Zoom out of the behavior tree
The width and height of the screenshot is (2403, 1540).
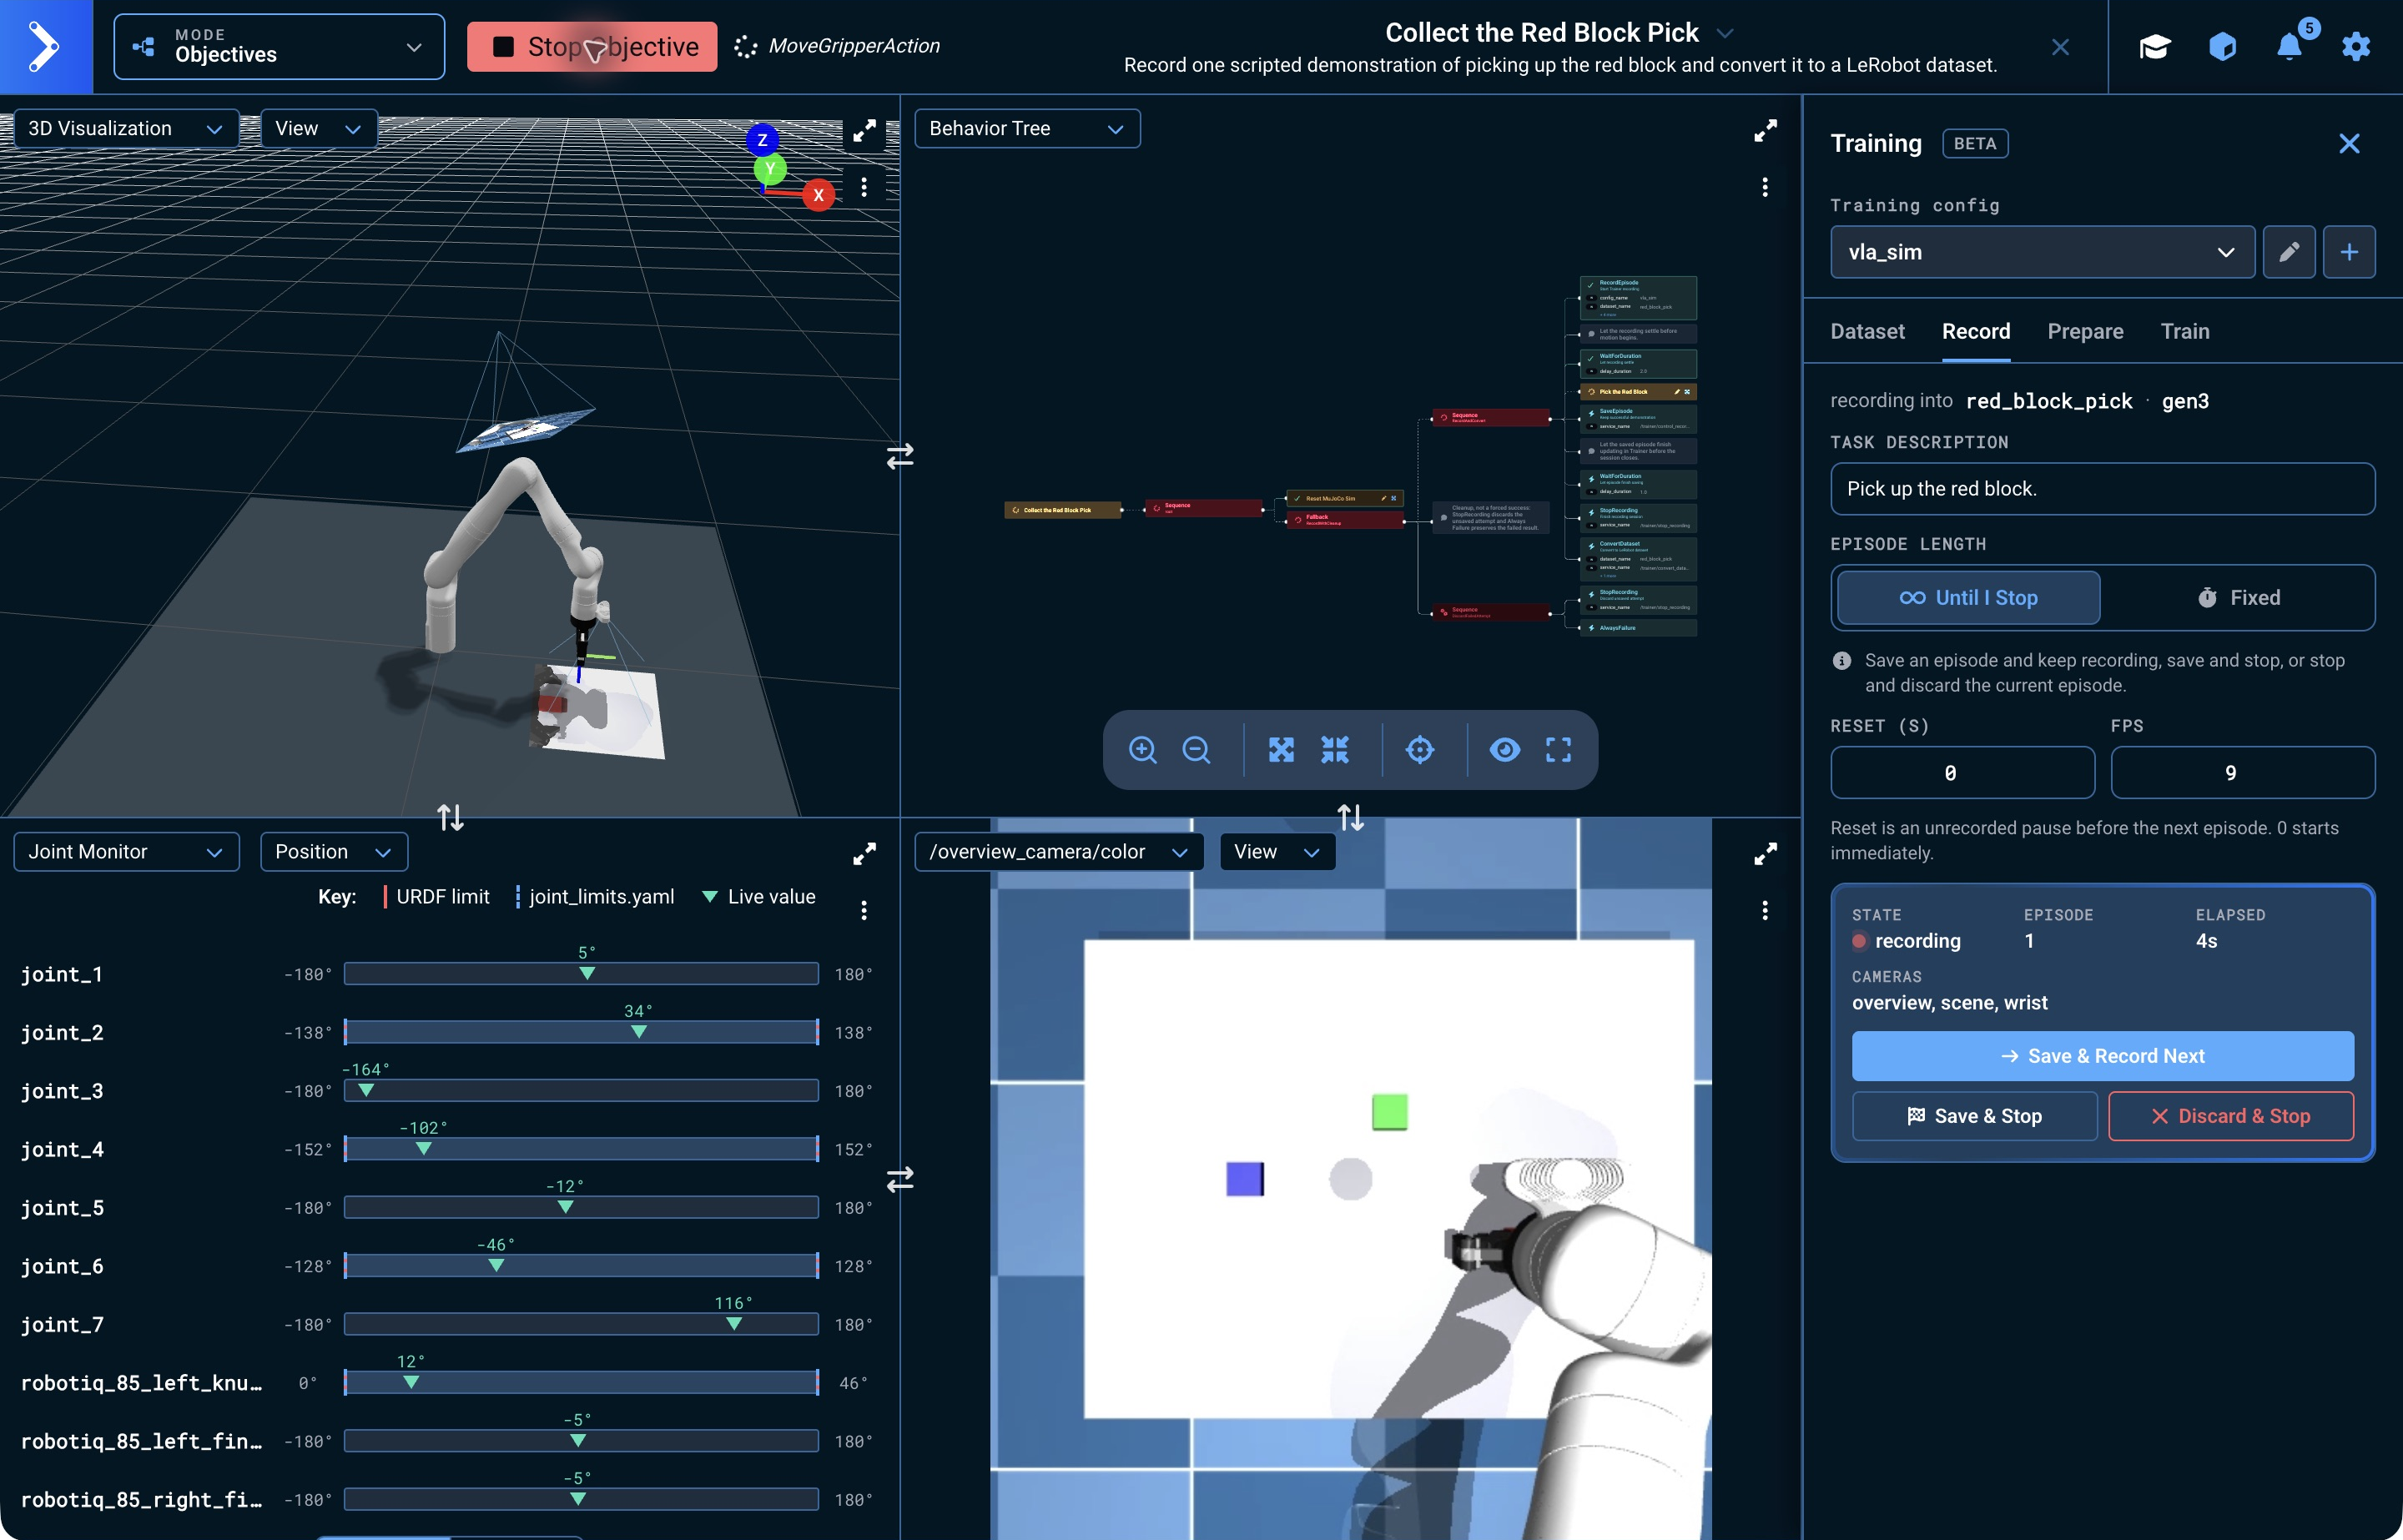(1196, 750)
